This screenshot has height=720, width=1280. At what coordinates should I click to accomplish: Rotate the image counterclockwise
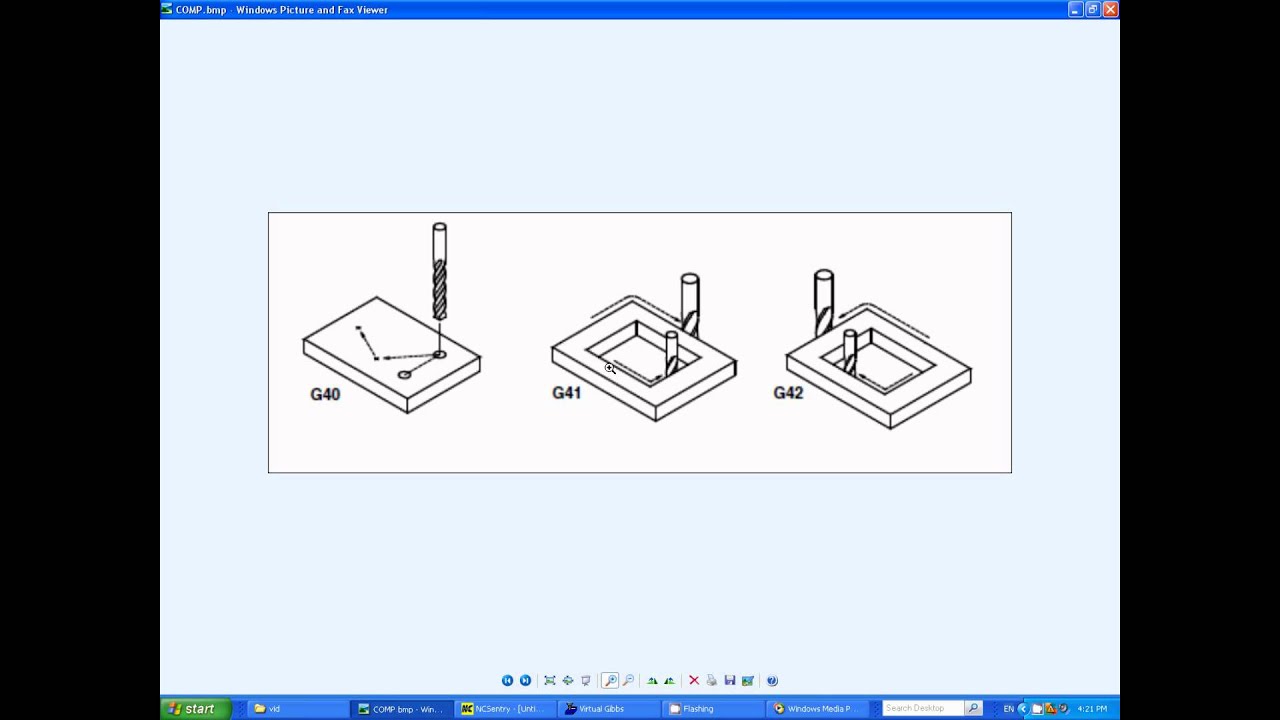[669, 681]
